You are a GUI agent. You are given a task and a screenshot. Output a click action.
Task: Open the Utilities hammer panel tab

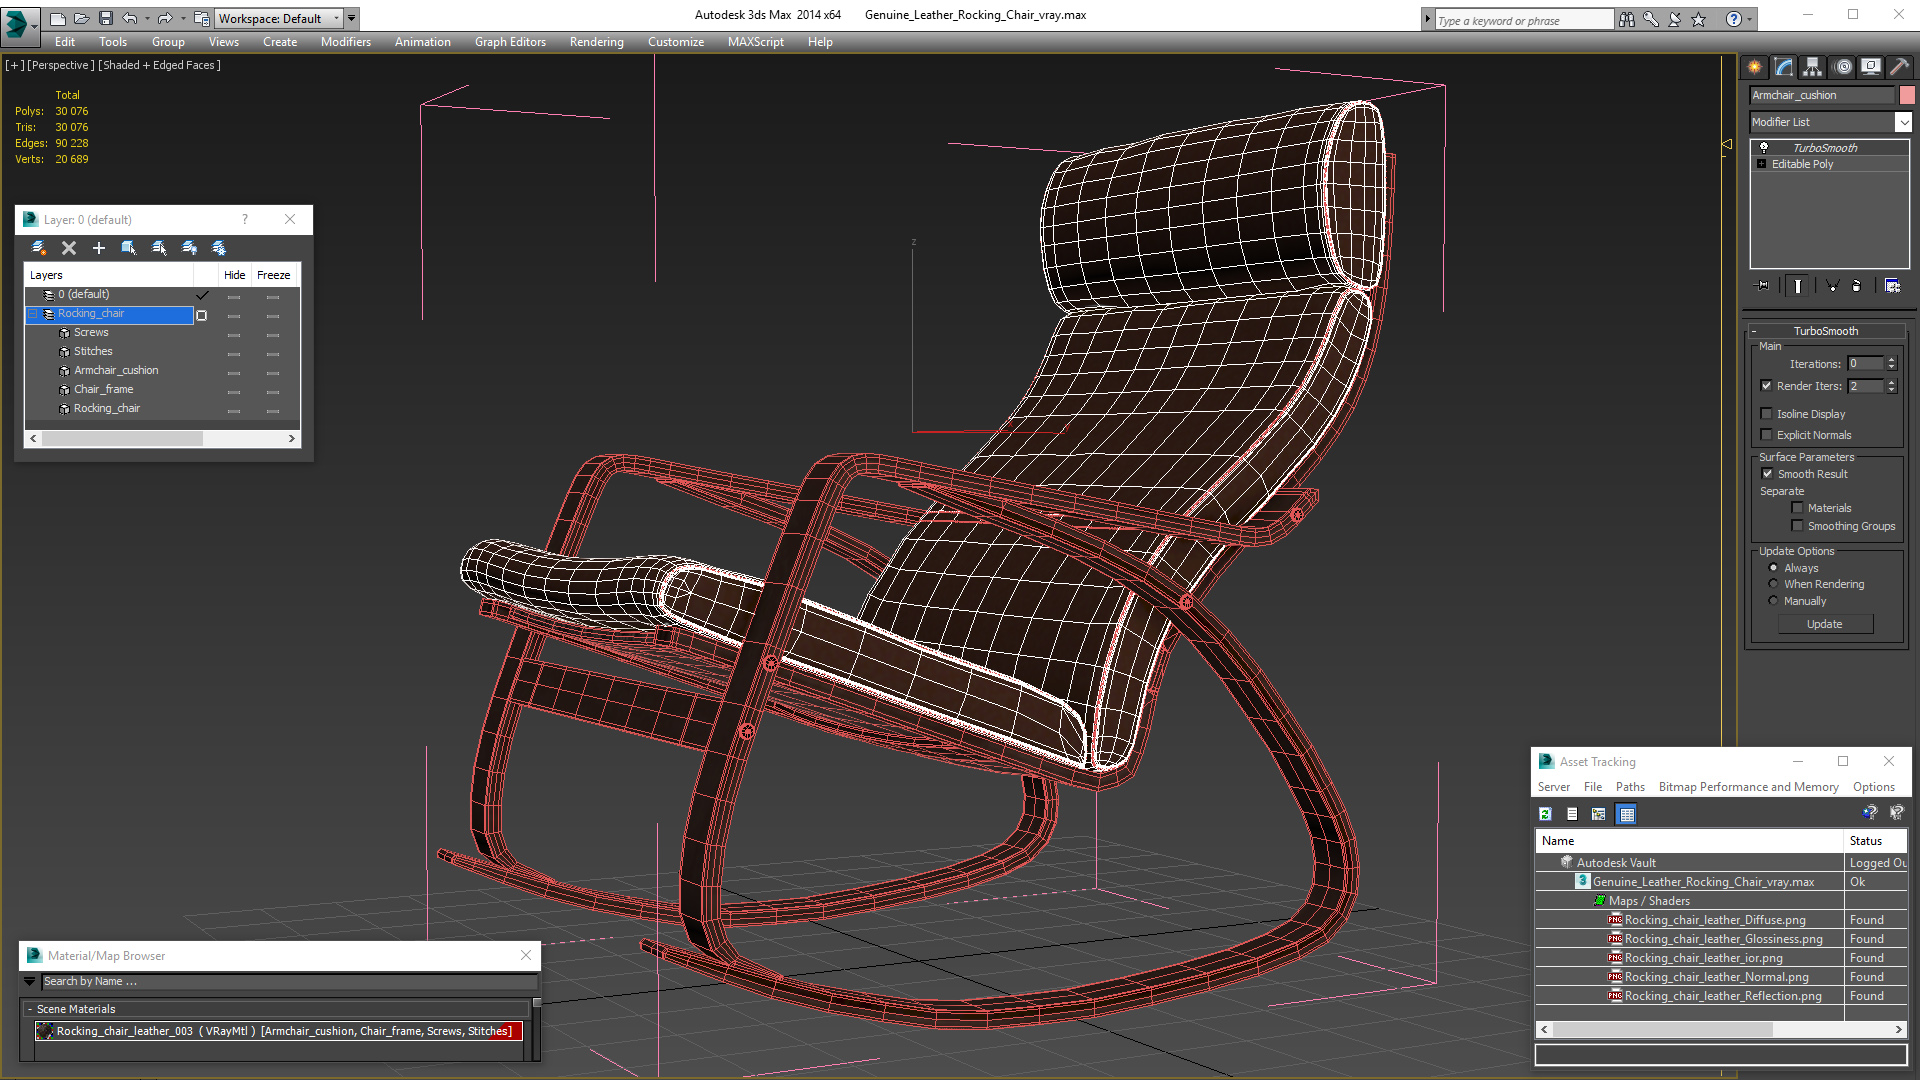point(1899,67)
